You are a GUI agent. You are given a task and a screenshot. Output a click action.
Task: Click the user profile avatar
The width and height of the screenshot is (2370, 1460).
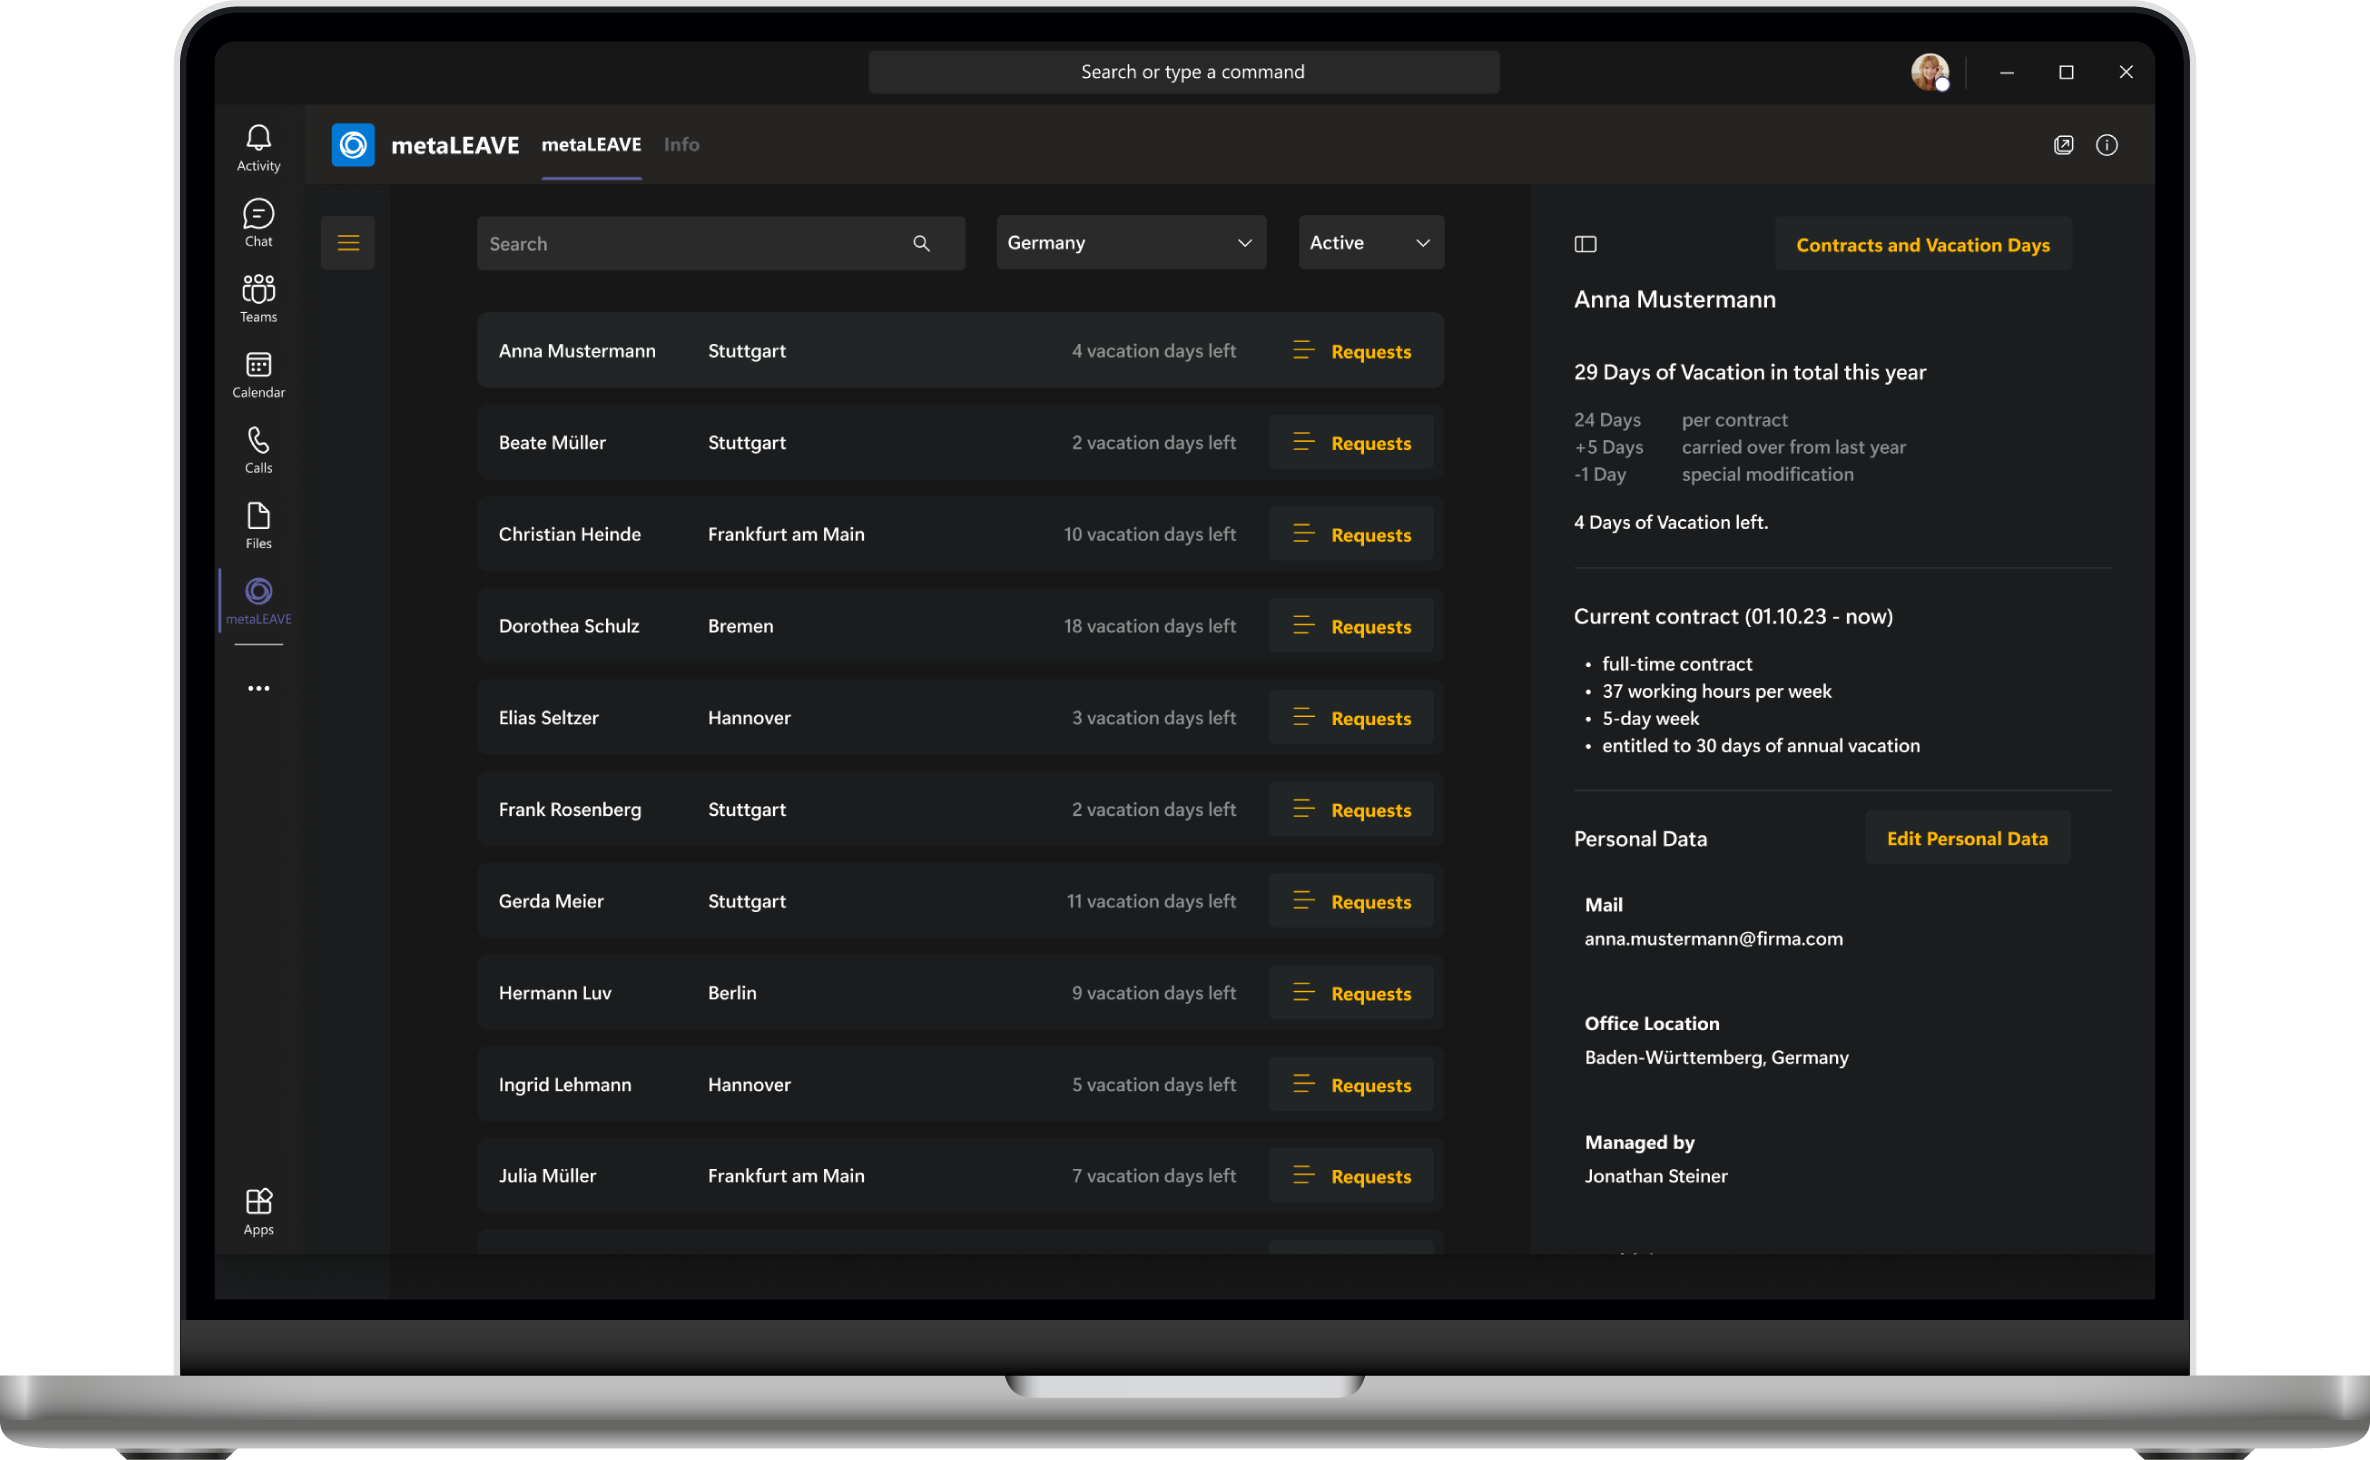1929,72
